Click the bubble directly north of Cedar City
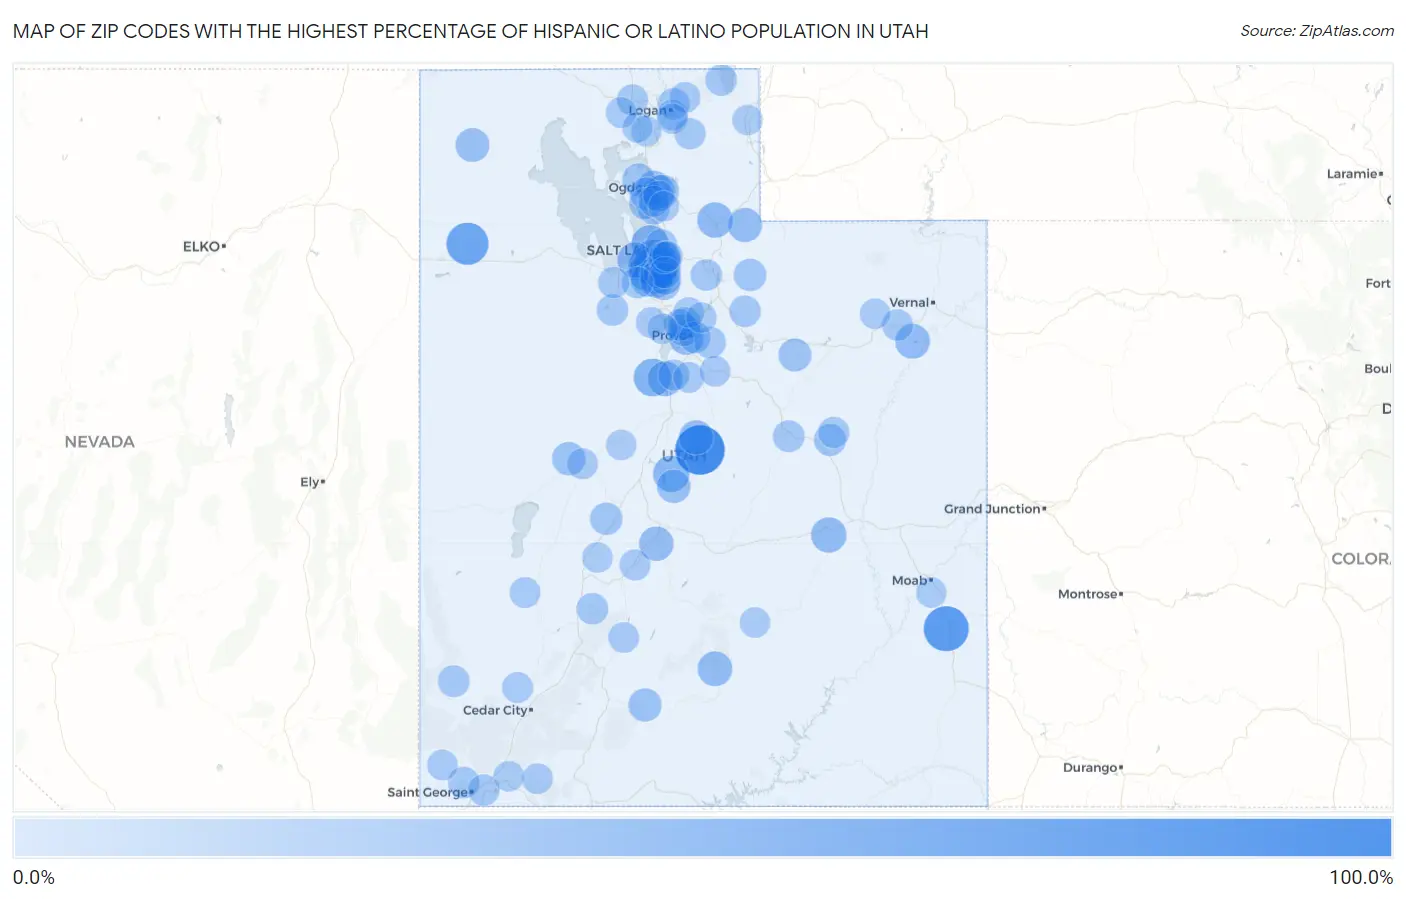The height and width of the screenshot is (899, 1406). [517, 688]
